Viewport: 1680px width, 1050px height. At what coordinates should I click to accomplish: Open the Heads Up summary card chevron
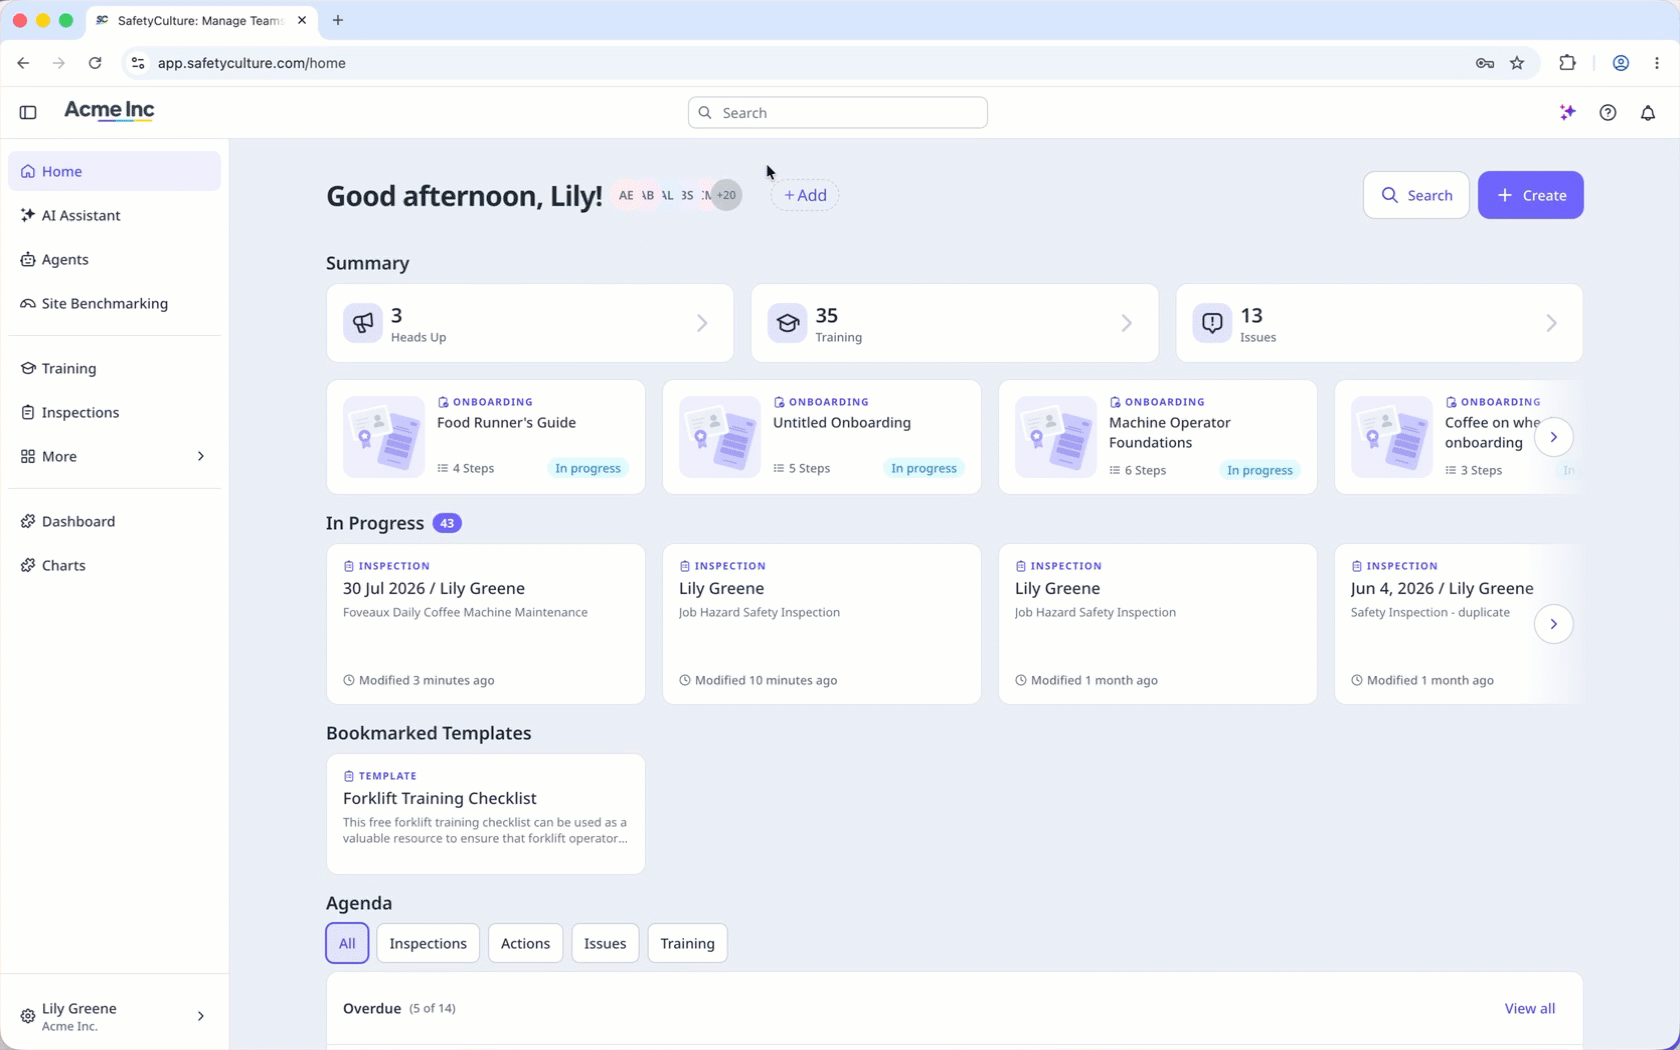702,323
